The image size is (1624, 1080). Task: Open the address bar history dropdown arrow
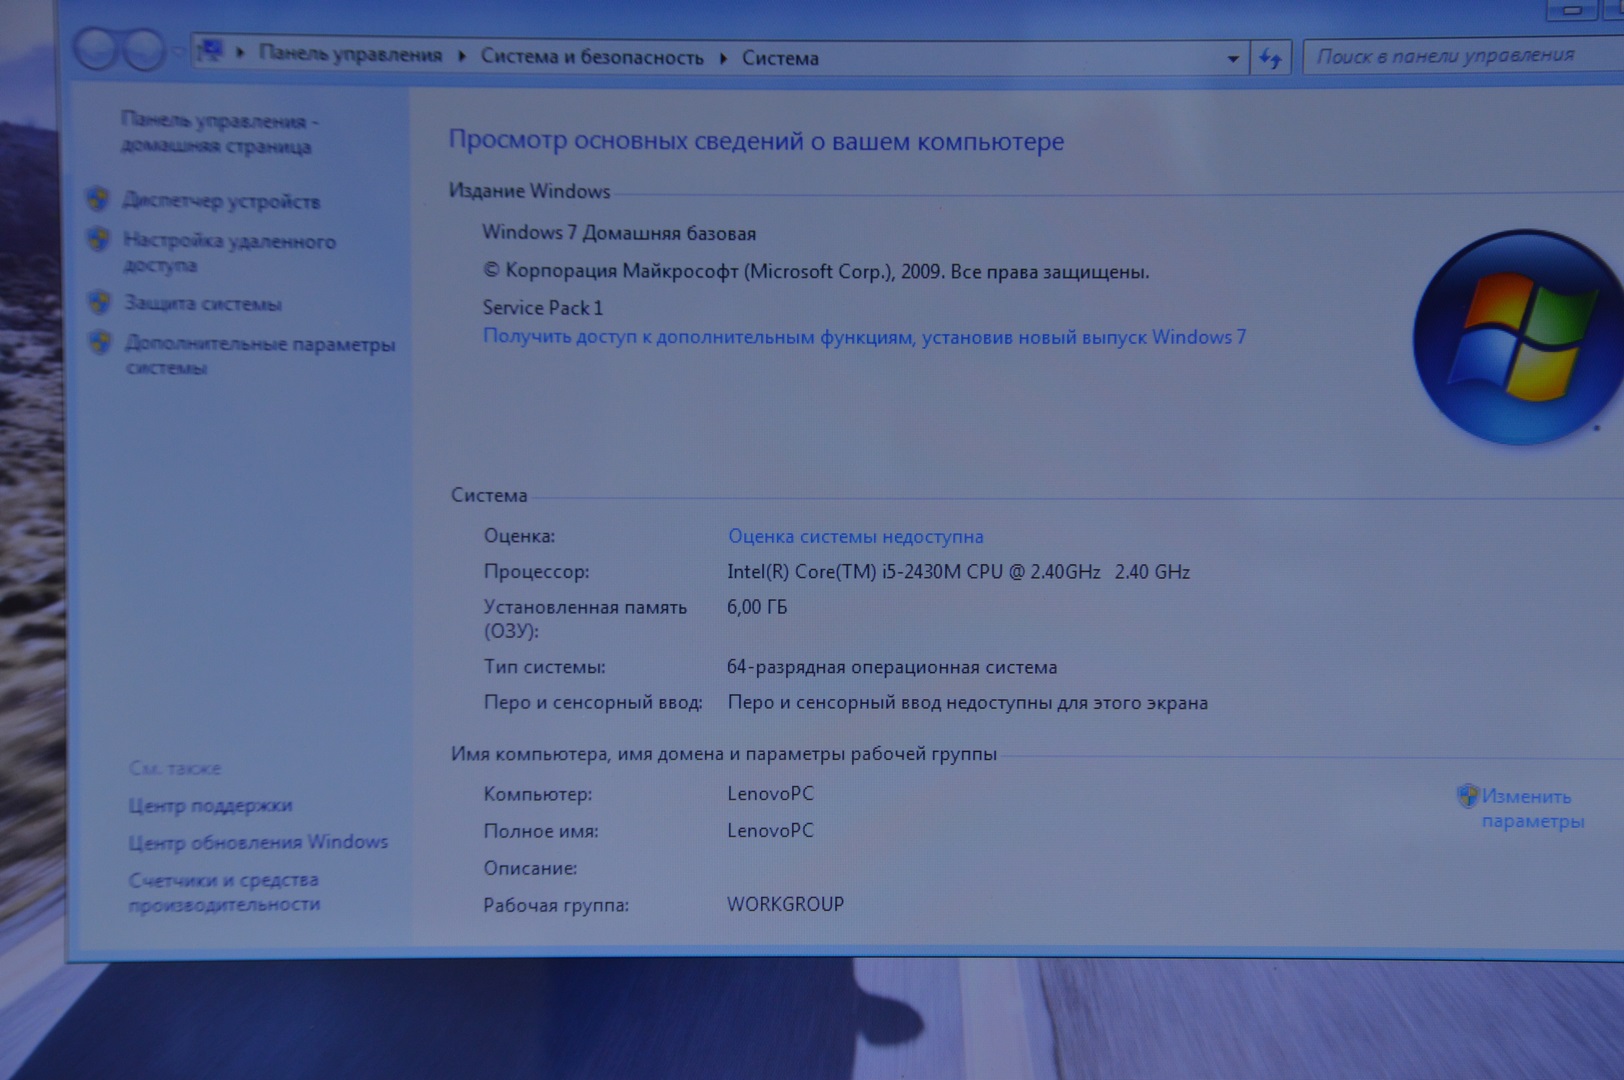[1232, 59]
